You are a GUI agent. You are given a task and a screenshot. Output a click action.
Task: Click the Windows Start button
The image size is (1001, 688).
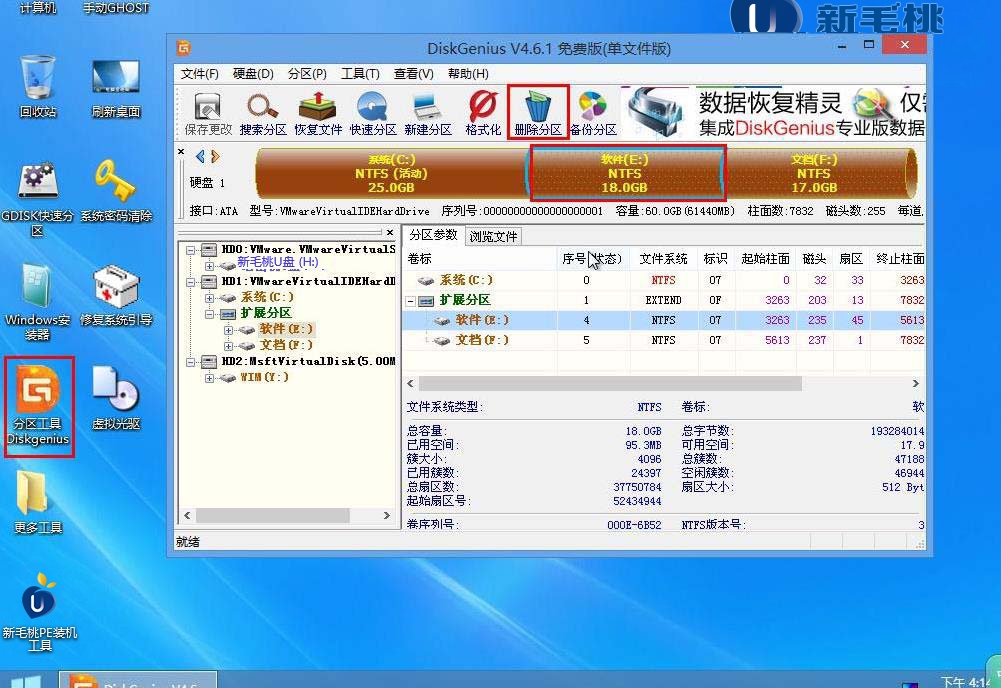[x=26, y=682]
